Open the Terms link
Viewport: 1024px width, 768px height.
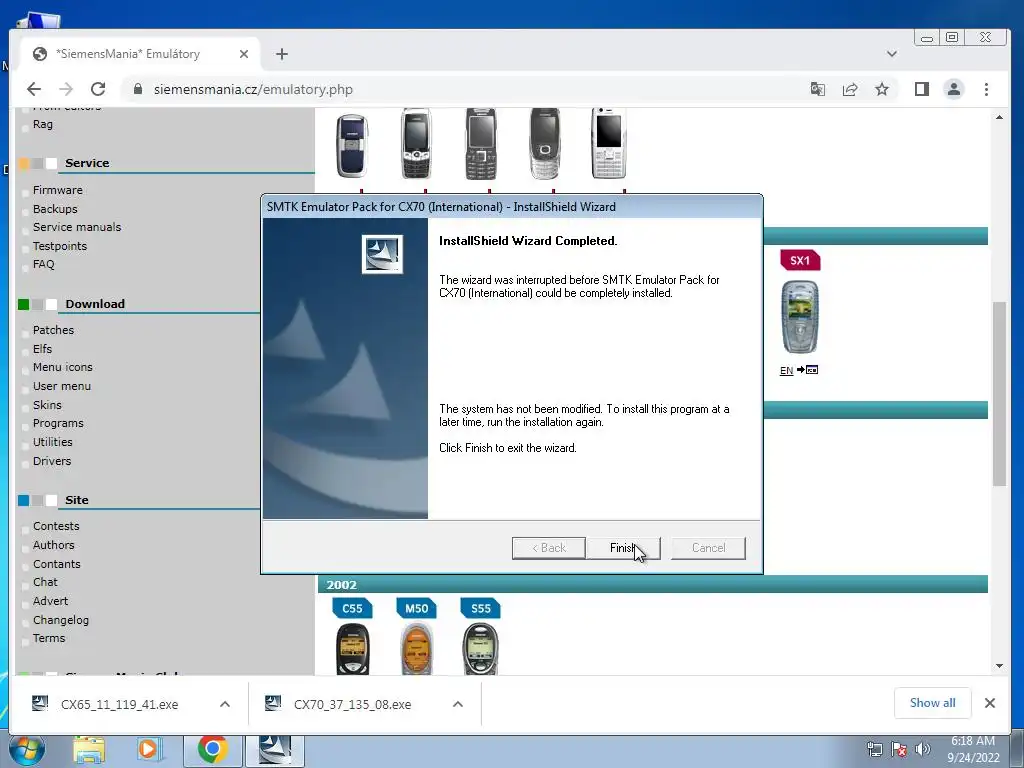(x=49, y=638)
